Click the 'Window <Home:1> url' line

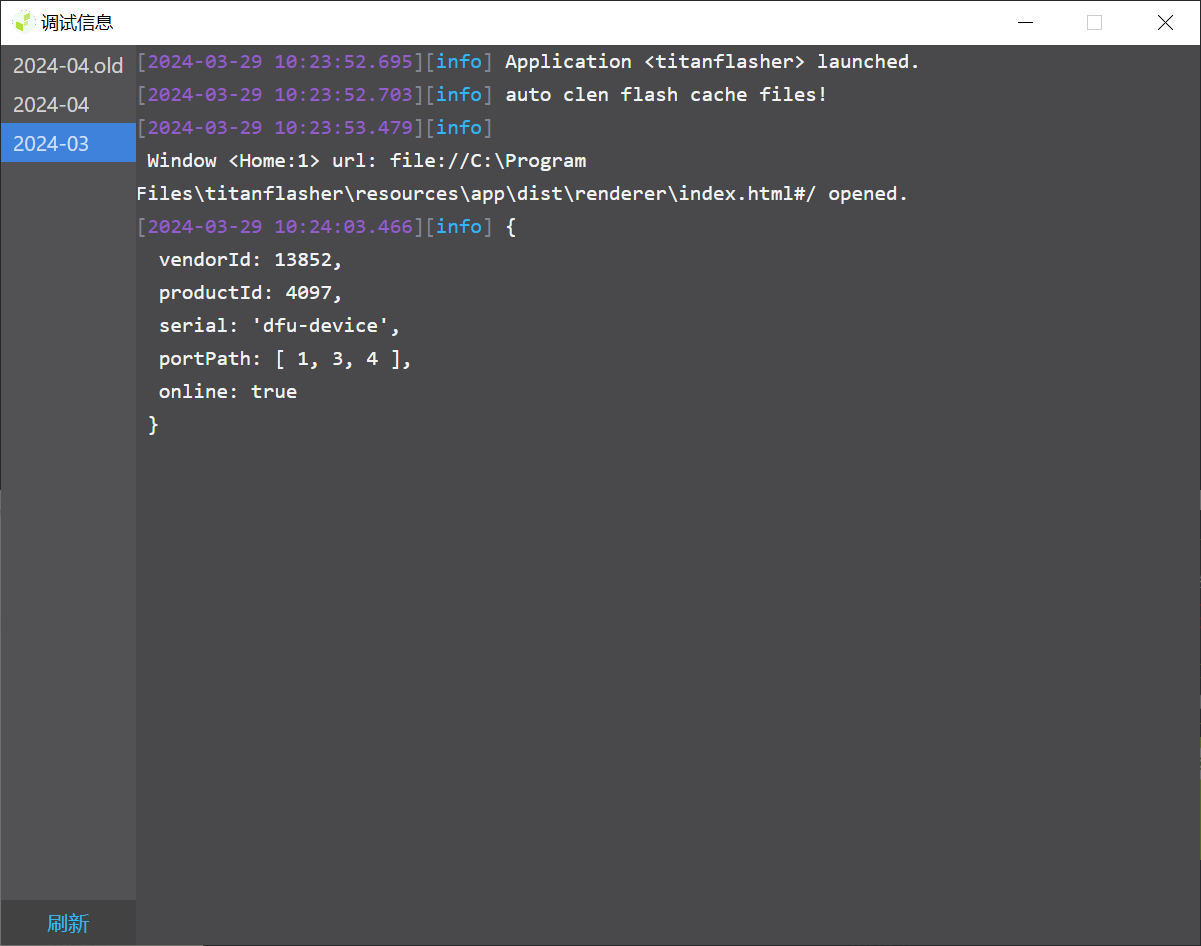click(x=366, y=161)
